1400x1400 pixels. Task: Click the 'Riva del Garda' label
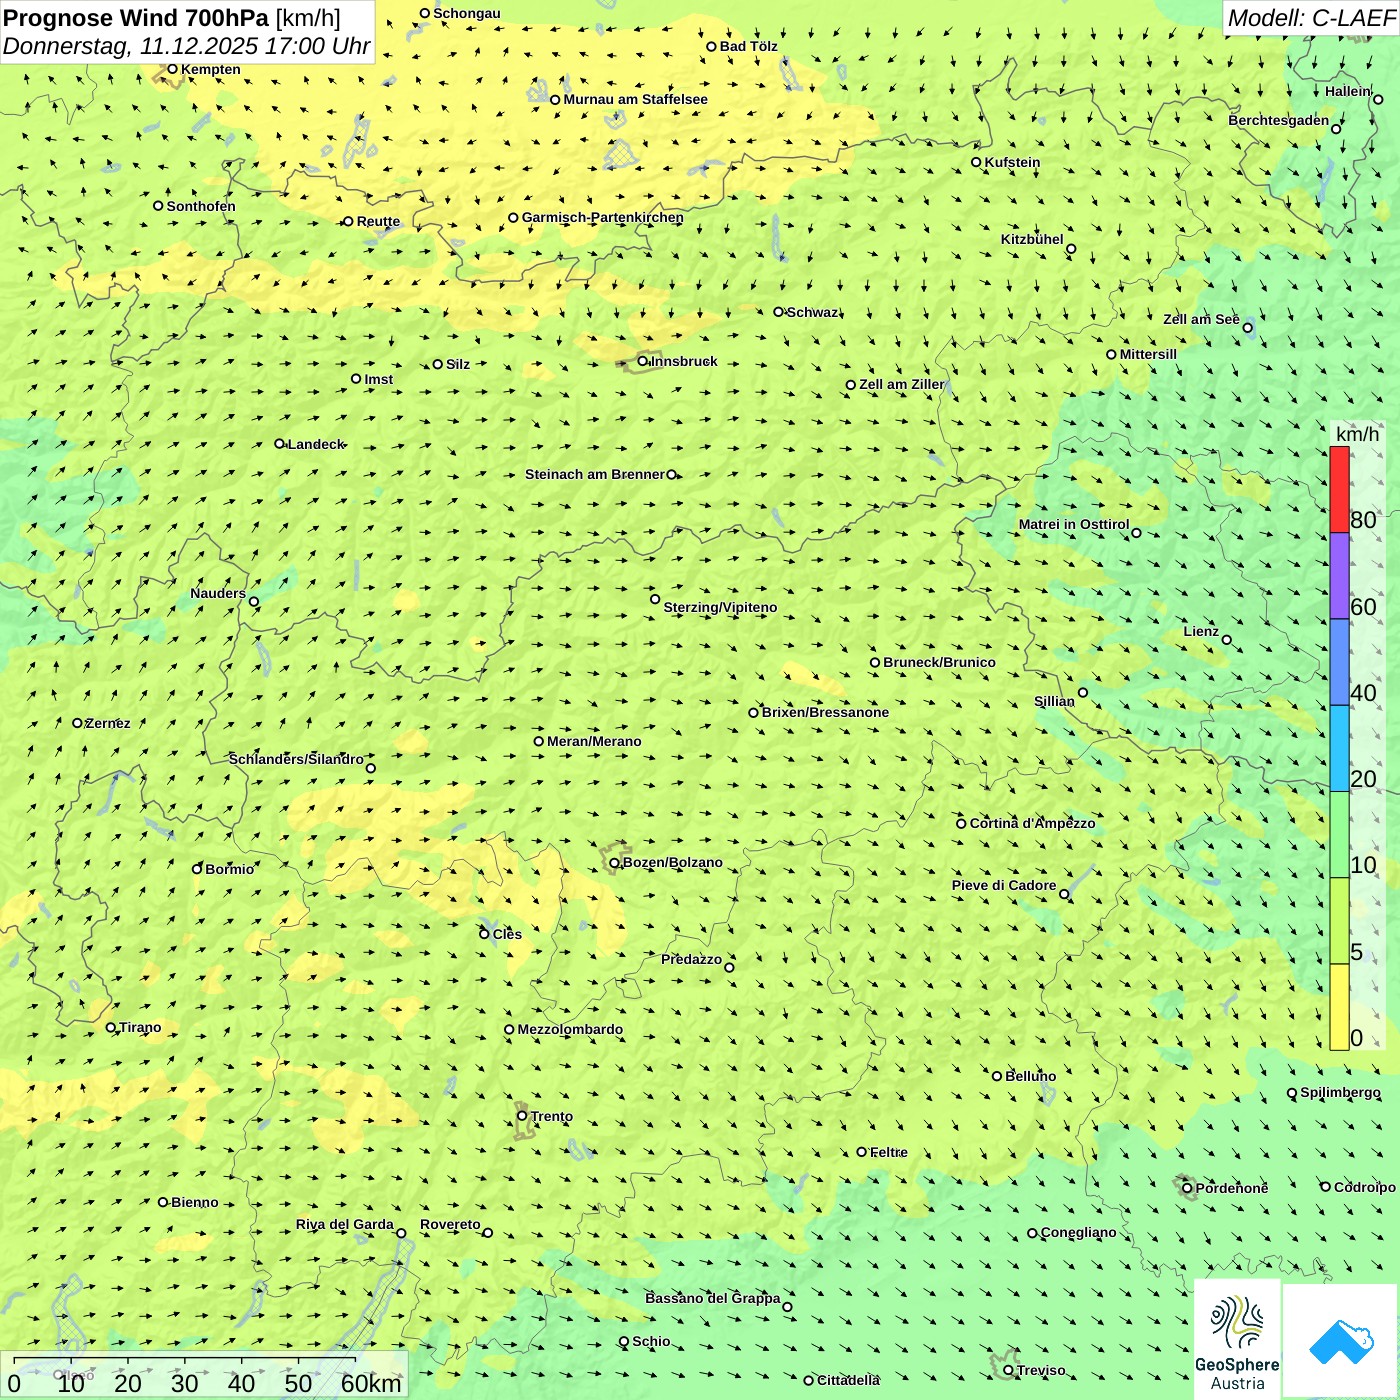point(344,1224)
